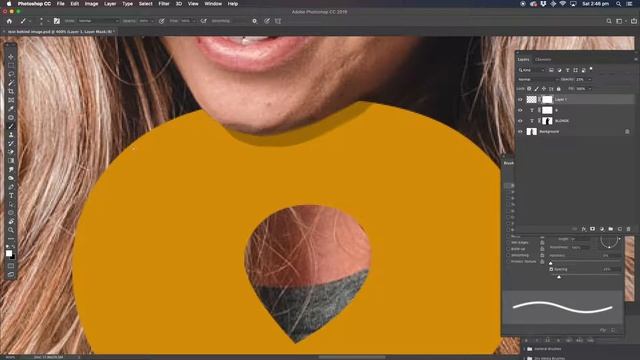The image size is (640, 360).
Task: Switch to the Channels tab
Action: click(543, 60)
